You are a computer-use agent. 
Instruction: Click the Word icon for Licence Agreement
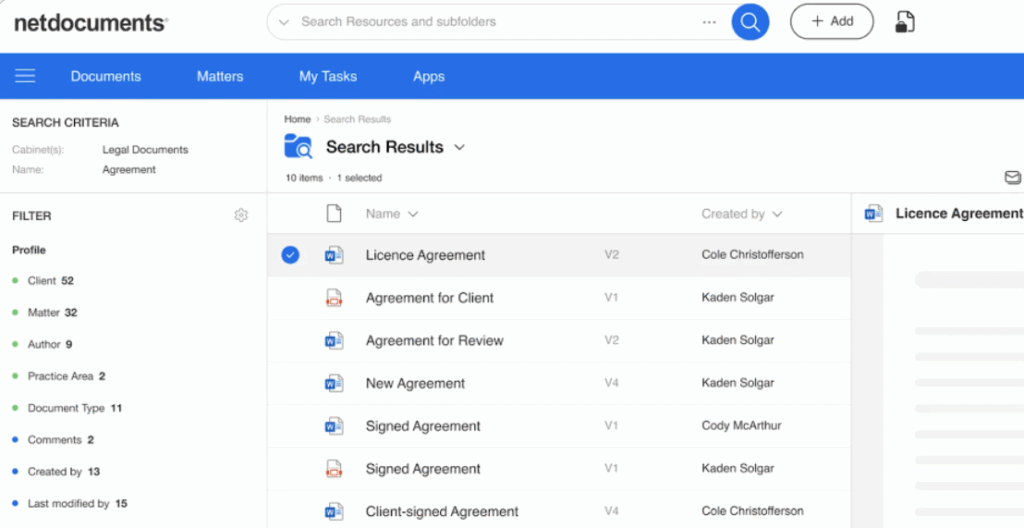(334, 255)
